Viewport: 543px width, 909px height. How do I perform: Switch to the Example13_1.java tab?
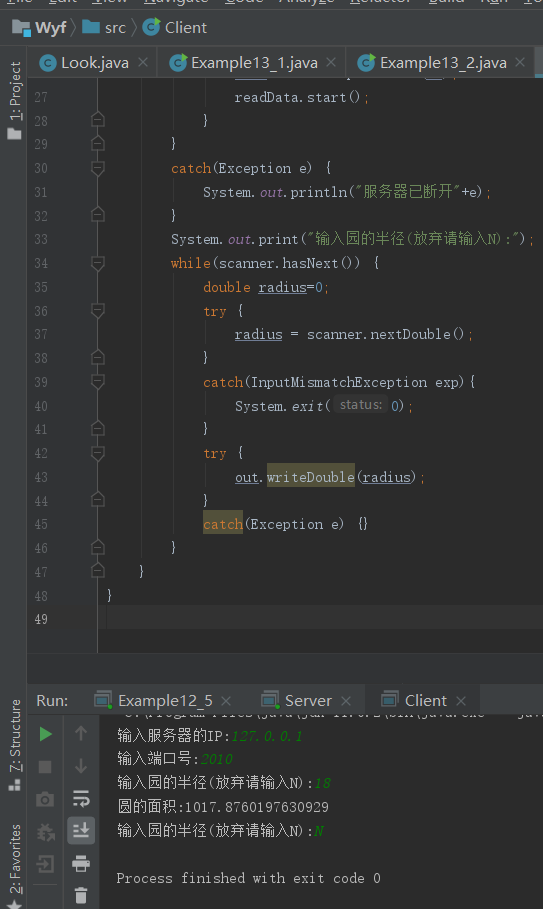click(x=252, y=62)
